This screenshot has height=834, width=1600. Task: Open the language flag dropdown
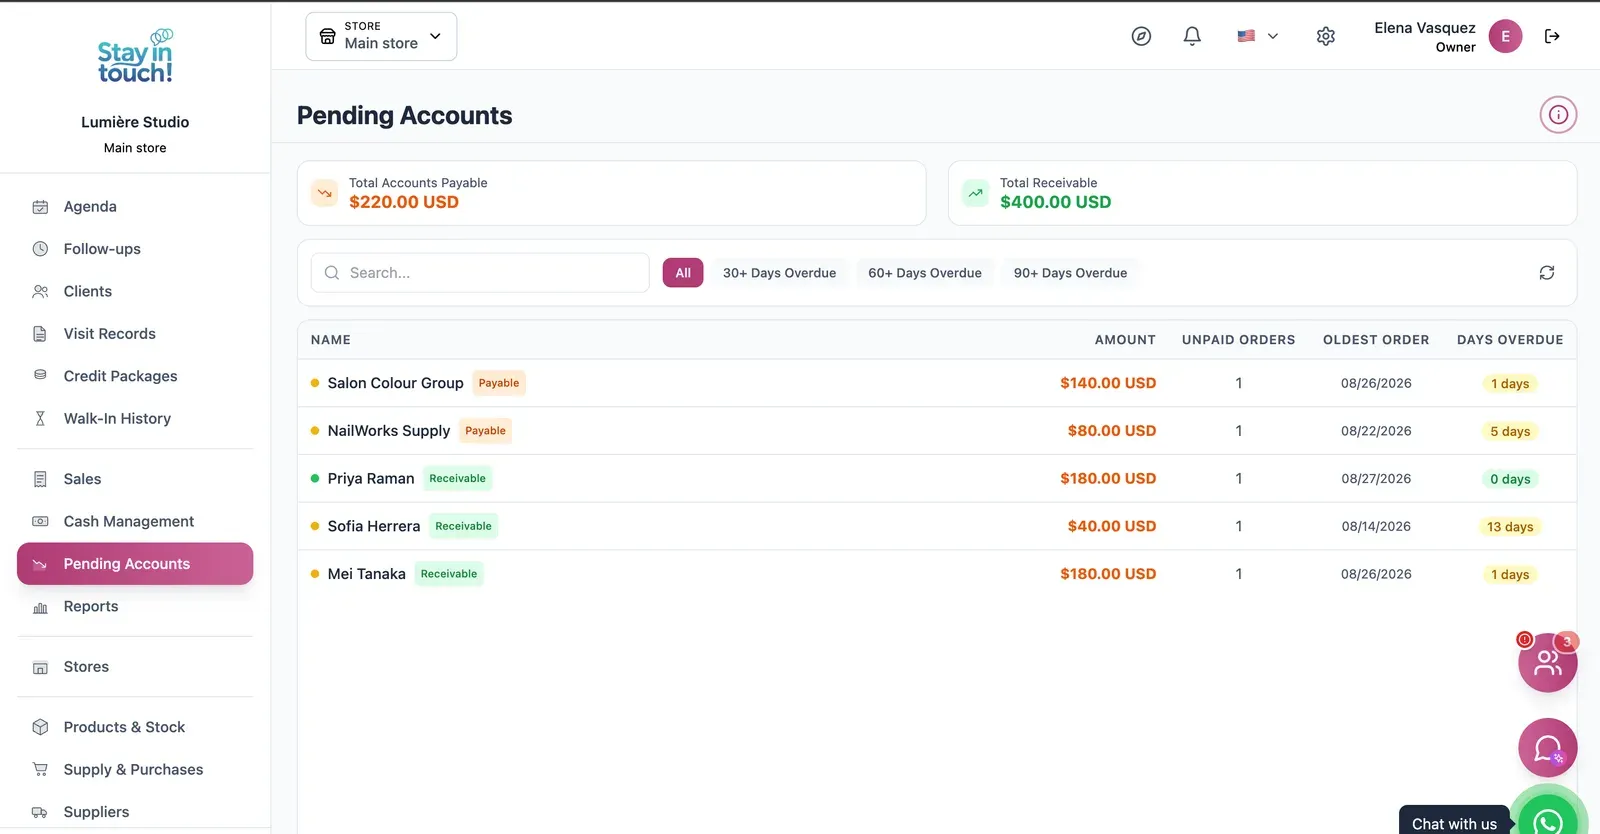click(1258, 36)
